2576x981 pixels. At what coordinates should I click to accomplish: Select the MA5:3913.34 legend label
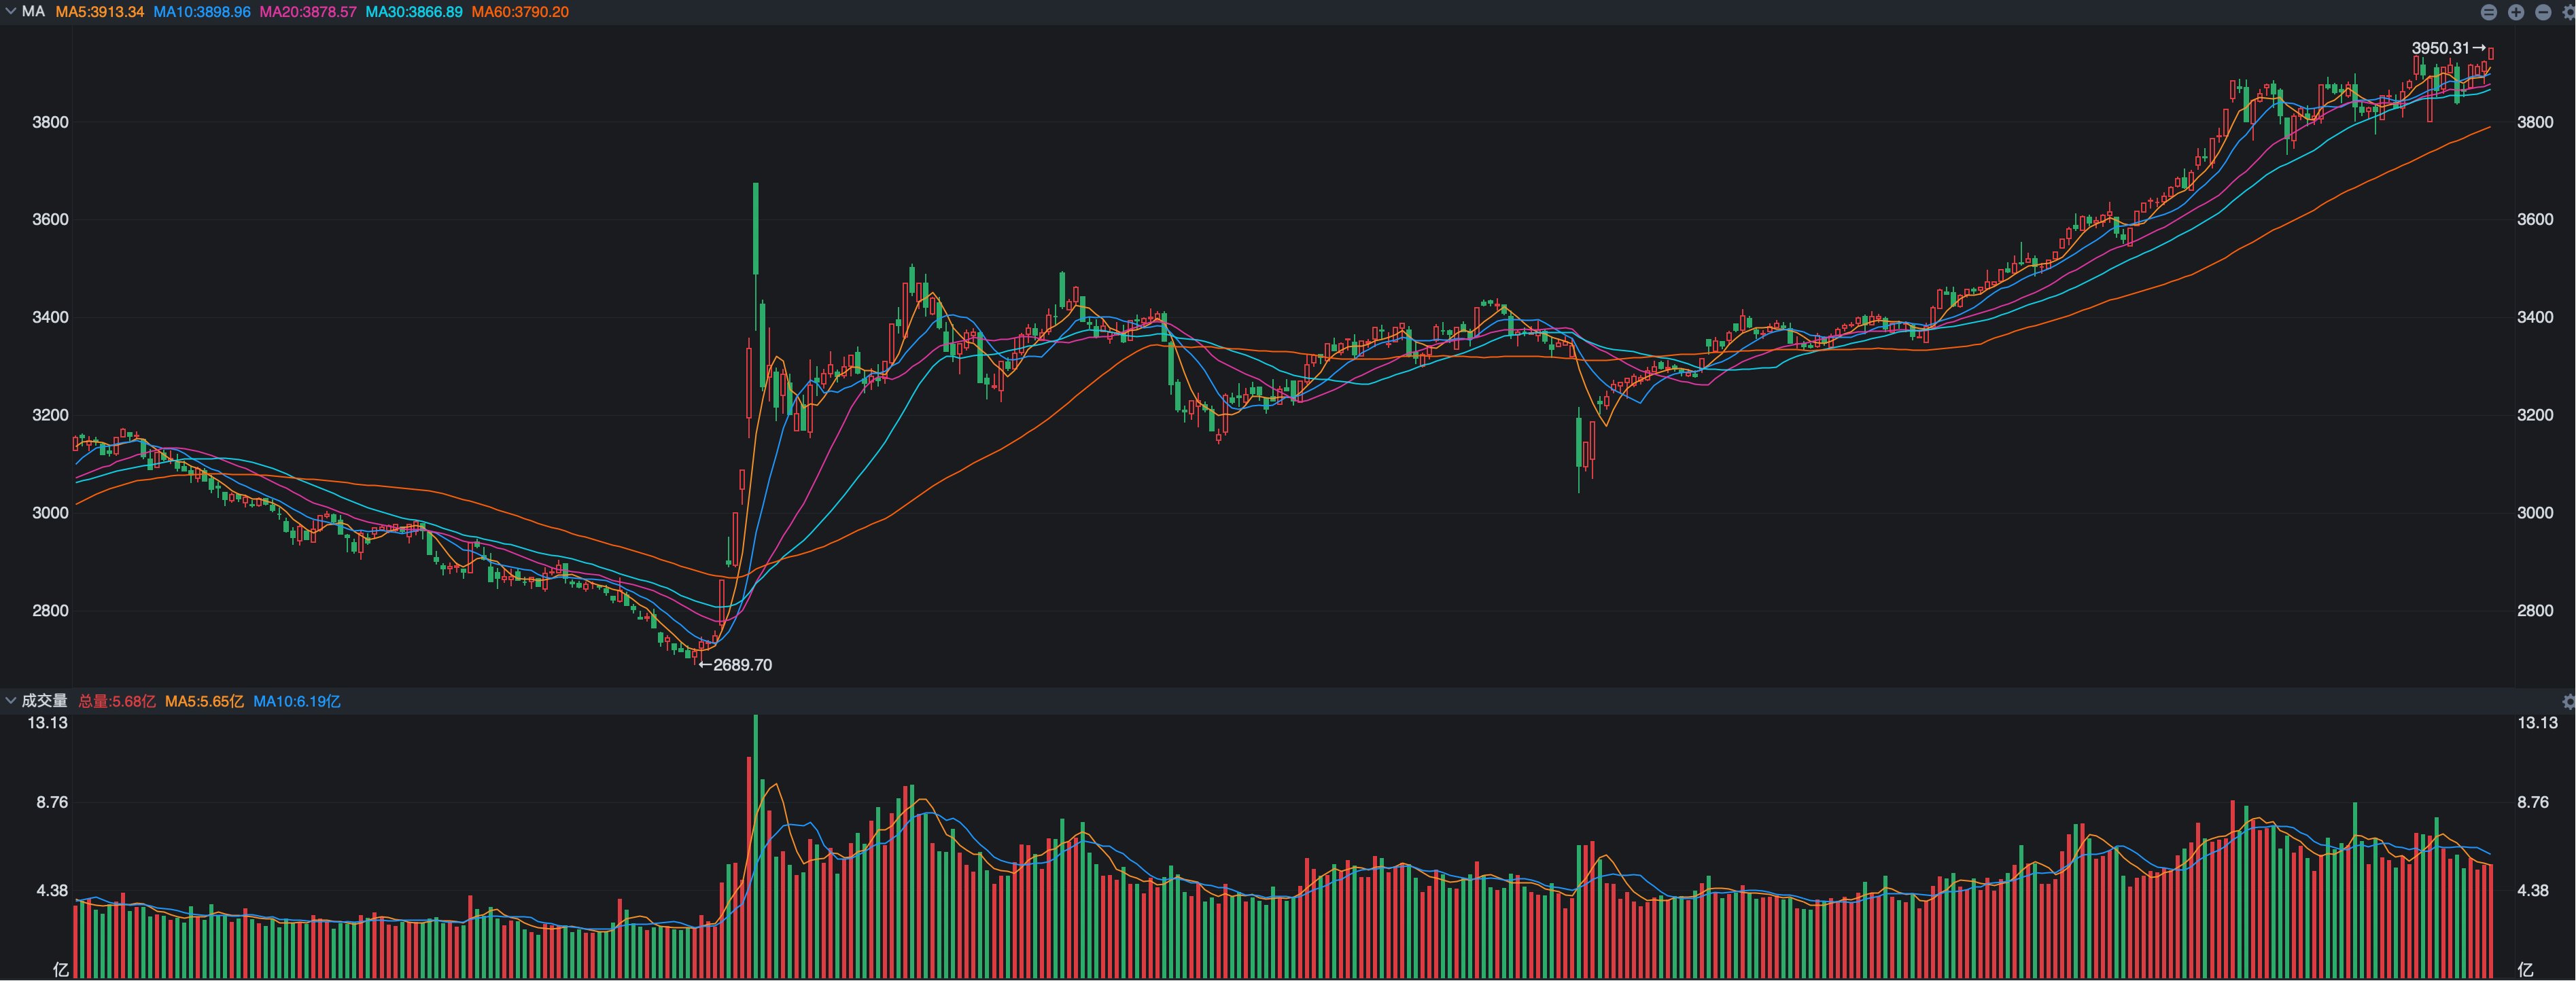point(99,12)
